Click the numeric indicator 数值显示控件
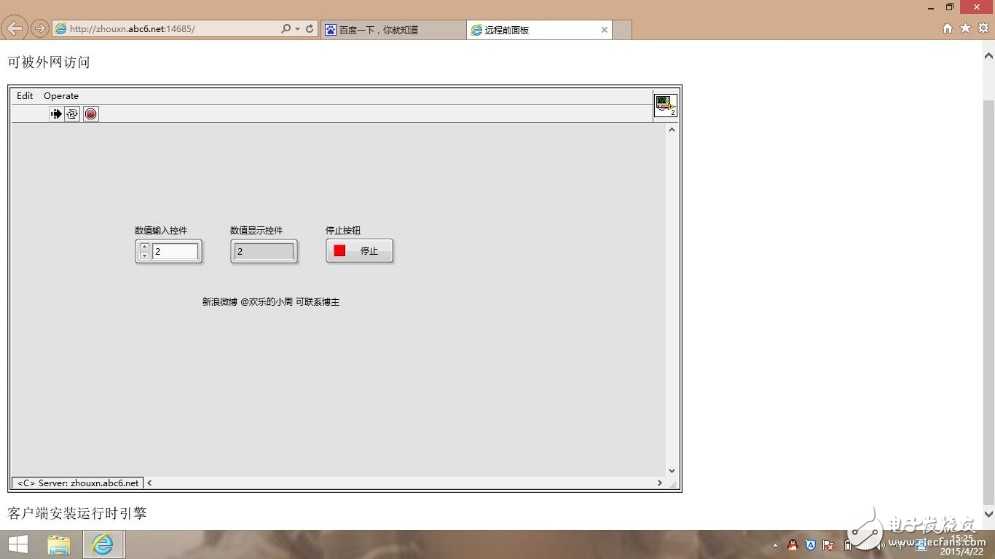 pyautogui.click(x=263, y=251)
